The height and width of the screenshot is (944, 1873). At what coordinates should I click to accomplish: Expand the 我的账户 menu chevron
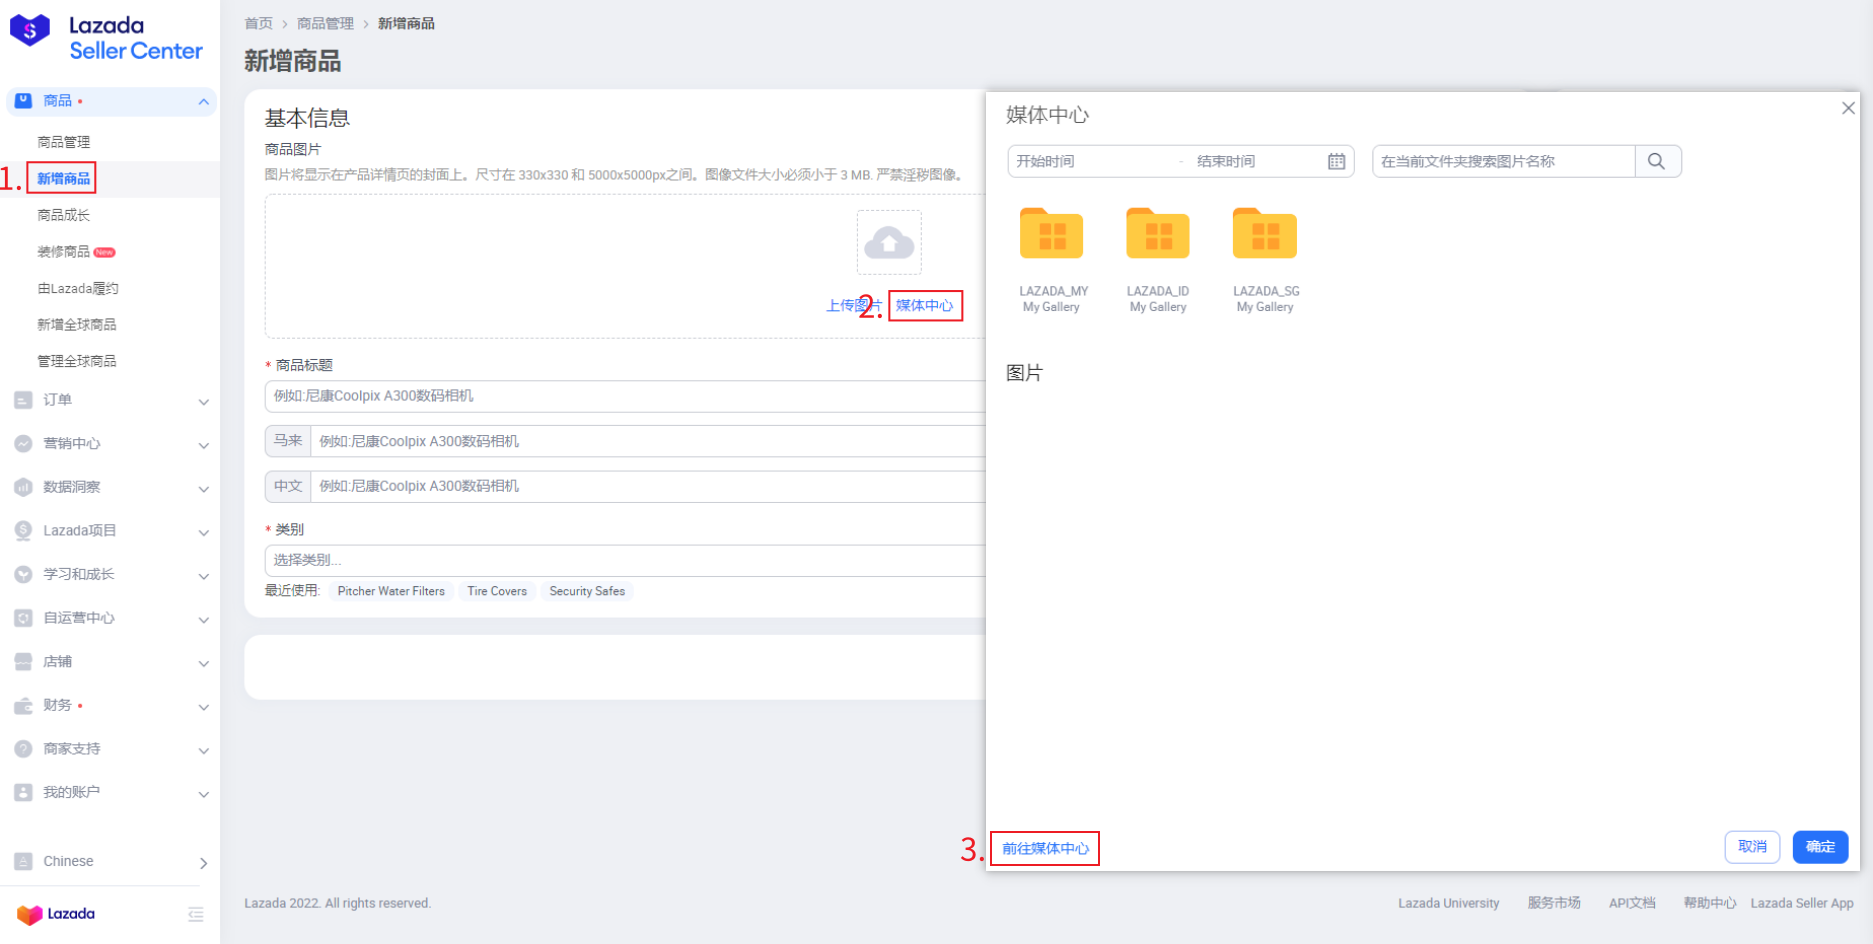tap(203, 795)
